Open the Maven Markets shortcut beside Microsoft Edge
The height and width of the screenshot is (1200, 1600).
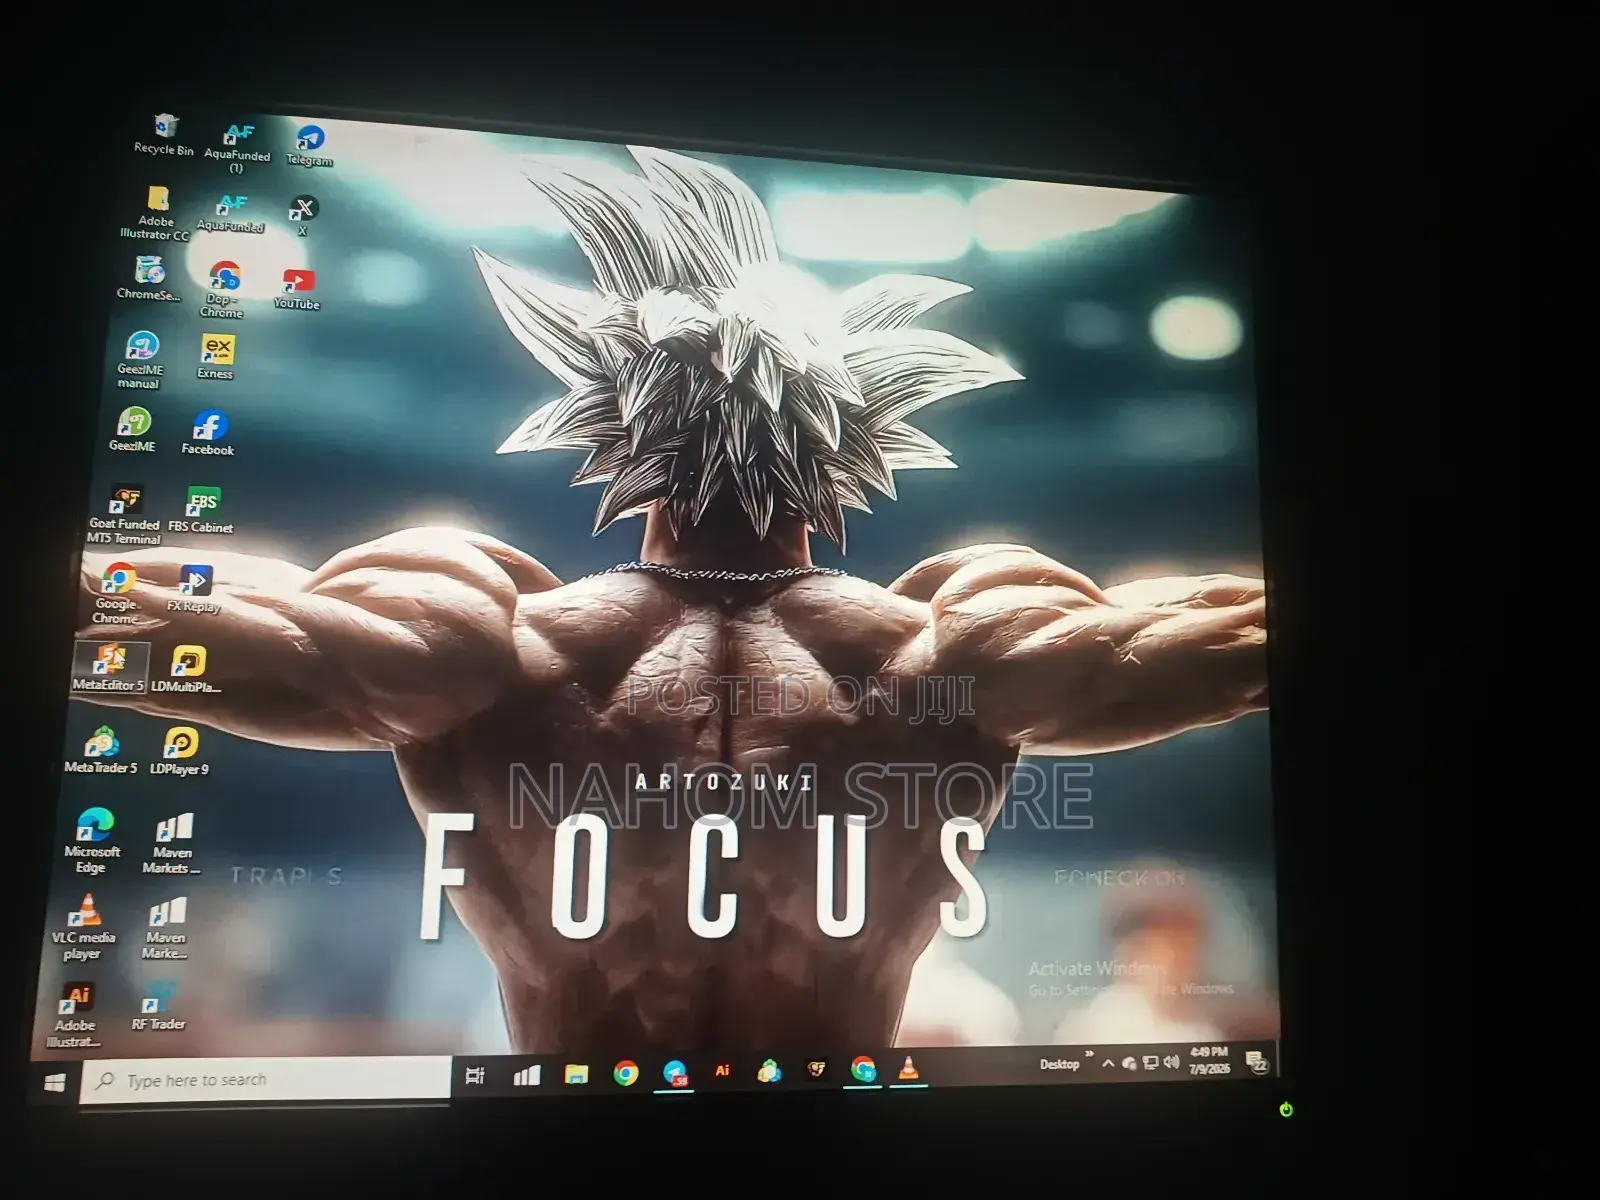click(x=172, y=845)
